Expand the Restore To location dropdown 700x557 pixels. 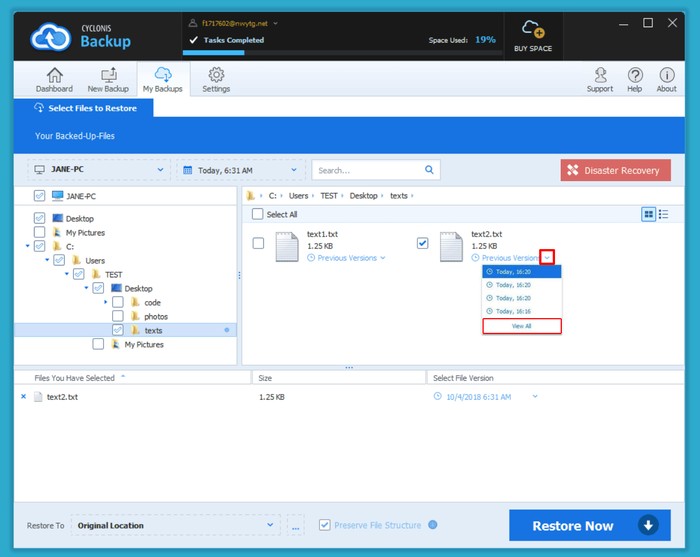[271, 525]
